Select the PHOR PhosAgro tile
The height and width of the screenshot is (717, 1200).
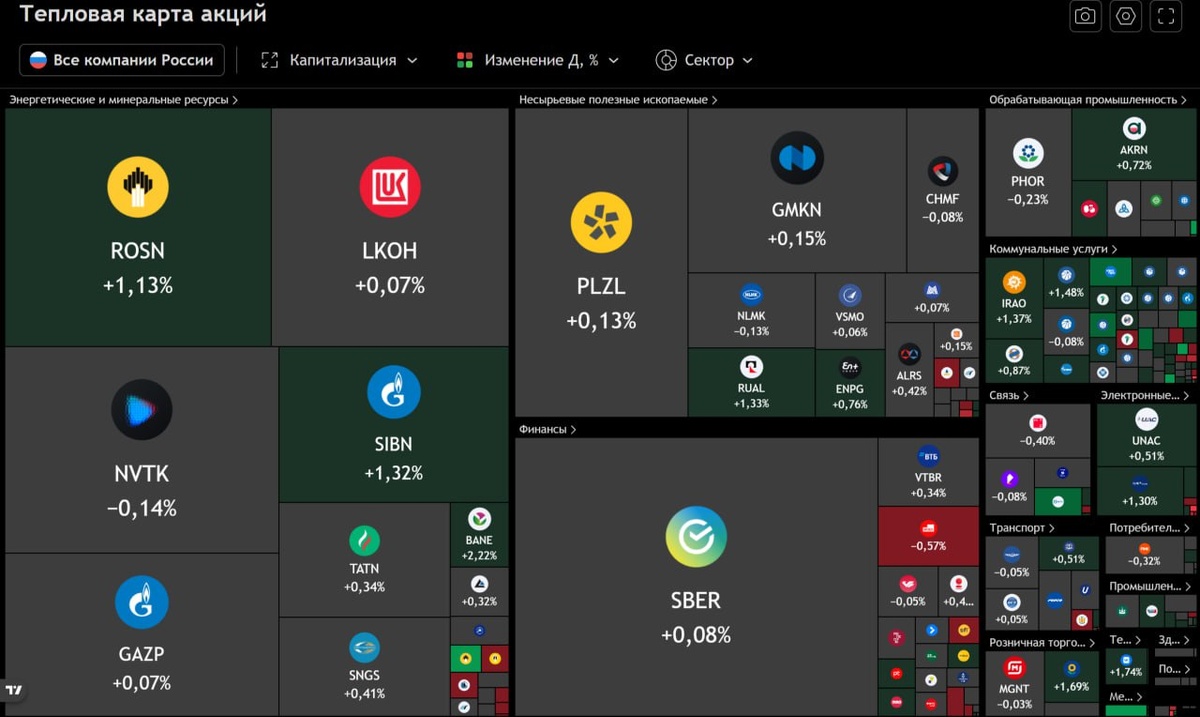click(x=1028, y=172)
